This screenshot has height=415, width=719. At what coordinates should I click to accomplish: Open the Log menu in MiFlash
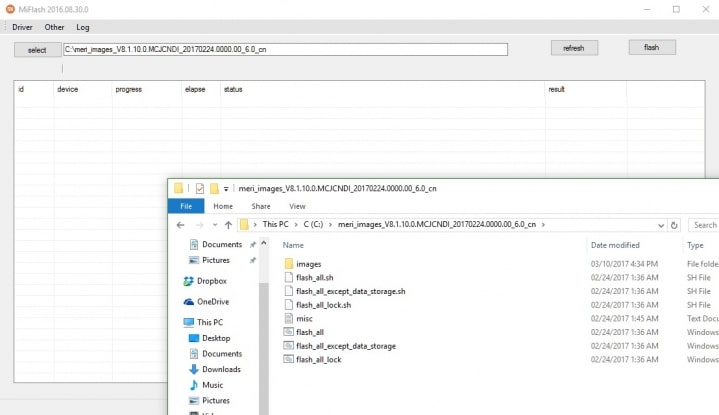(x=83, y=28)
